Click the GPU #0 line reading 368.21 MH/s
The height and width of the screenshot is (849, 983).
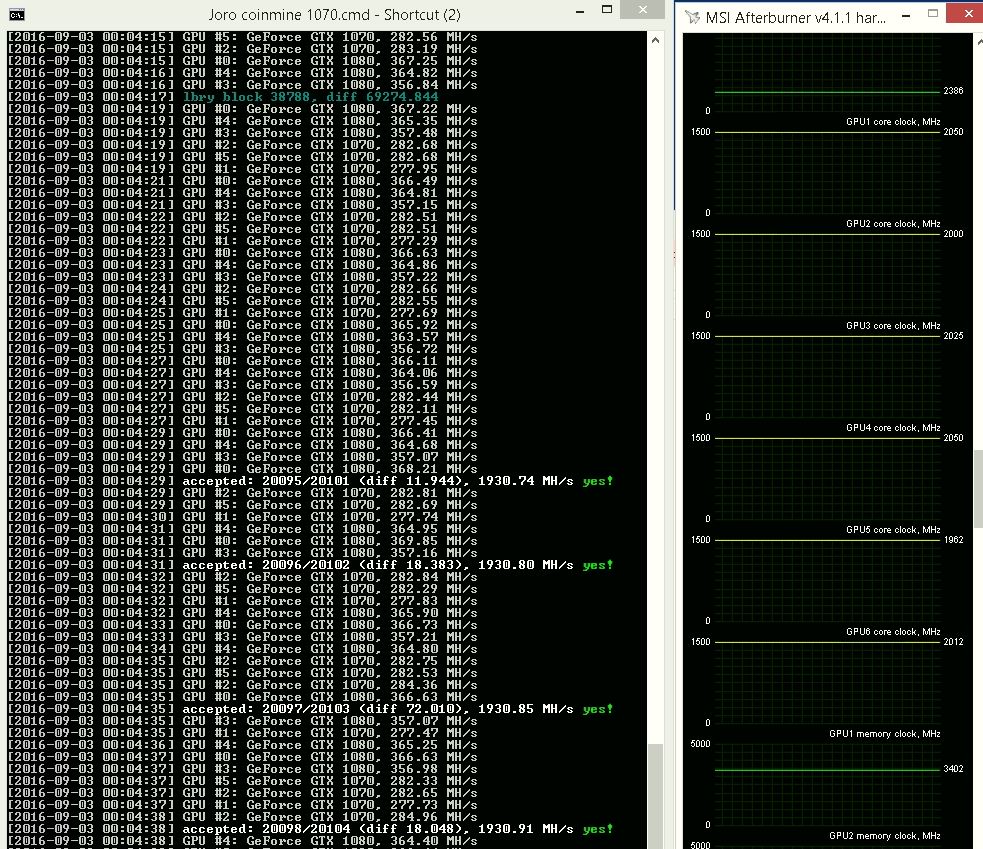(242, 469)
